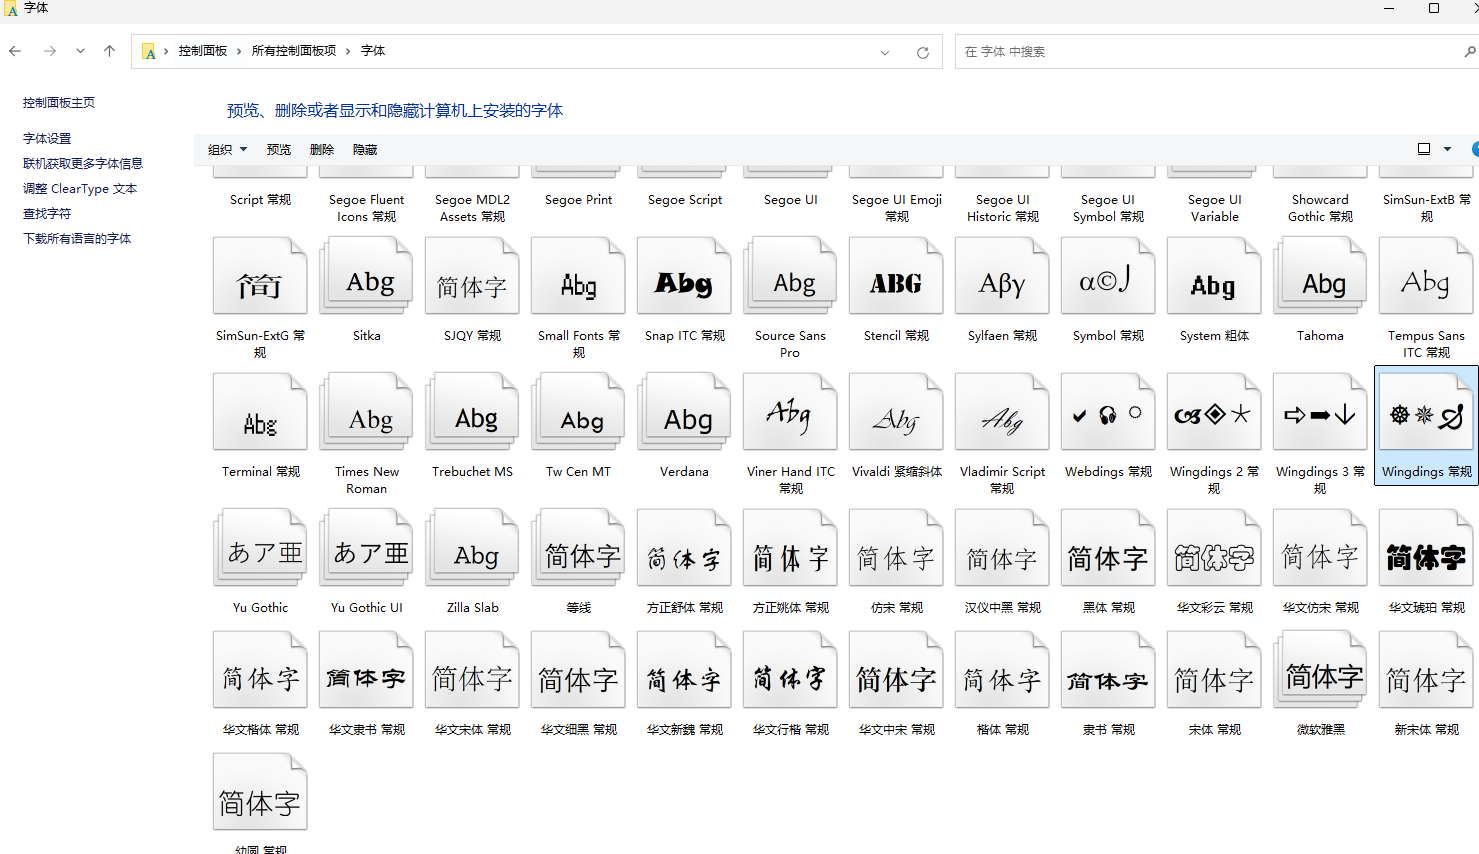1479x854 pixels.
Task: Select the Yu Gothic UI font icon
Action: [366, 549]
